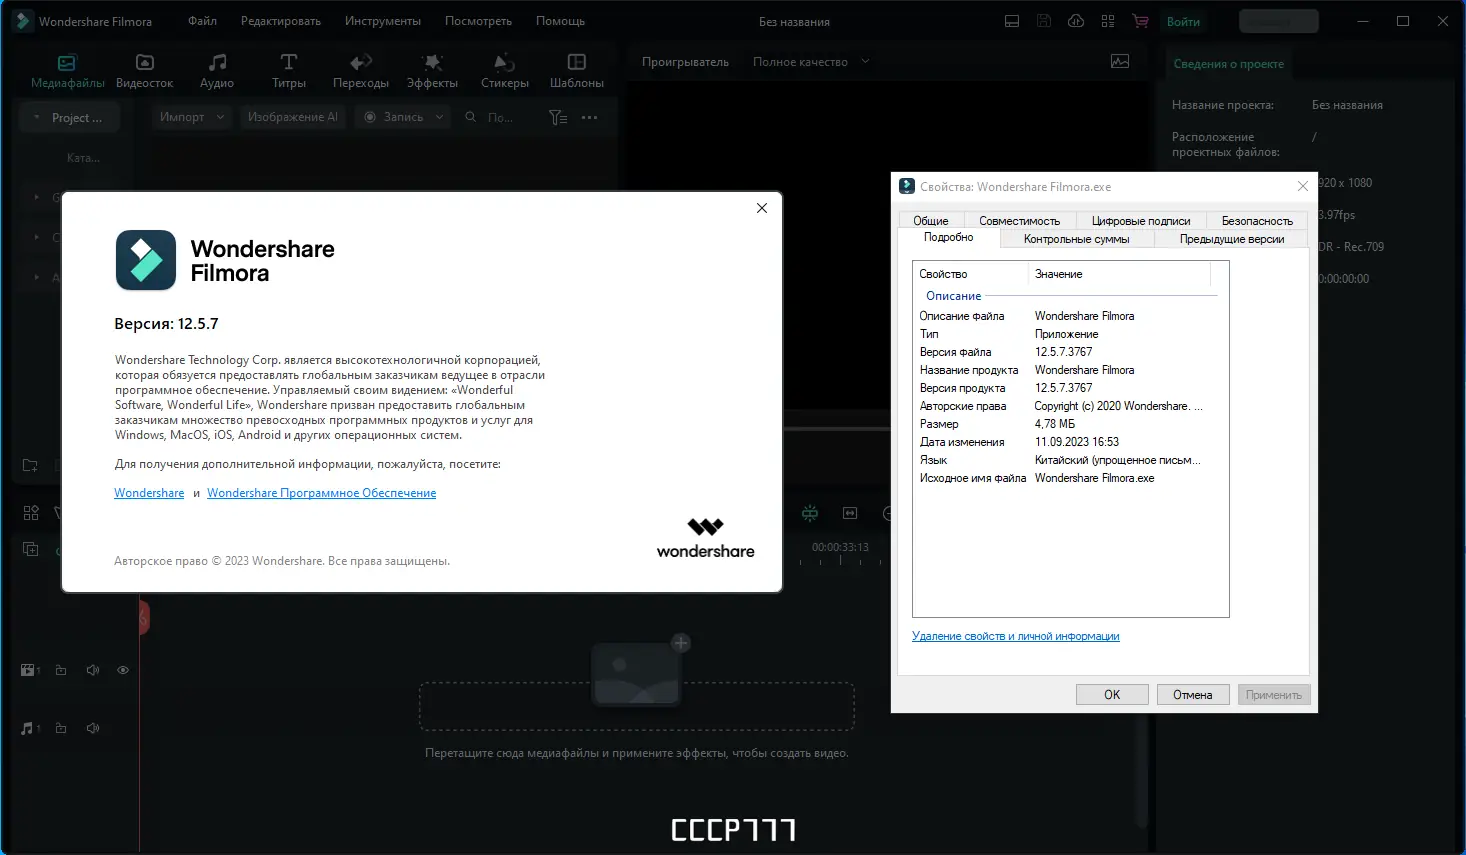
Task: Open the Эффекты effects panel
Action: click(432, 71)
